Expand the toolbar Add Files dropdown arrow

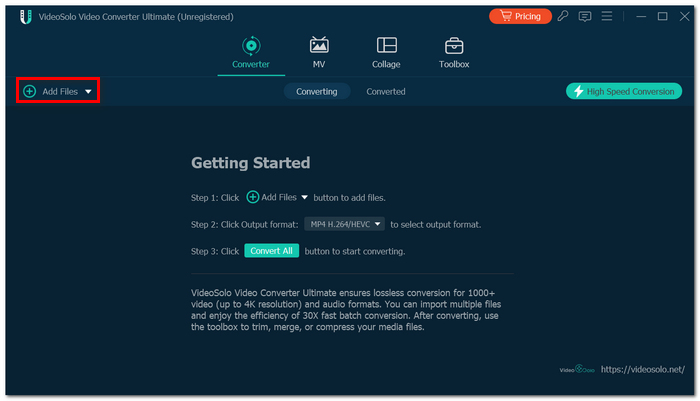88,92
